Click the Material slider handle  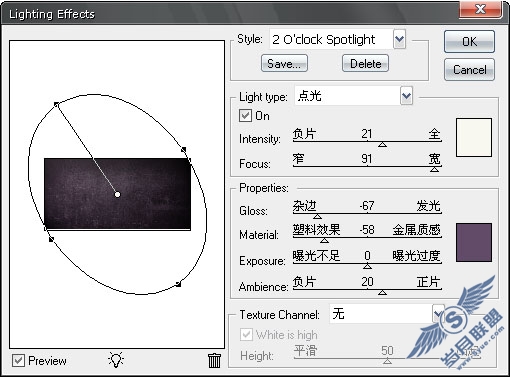click(x=324, y=240)
